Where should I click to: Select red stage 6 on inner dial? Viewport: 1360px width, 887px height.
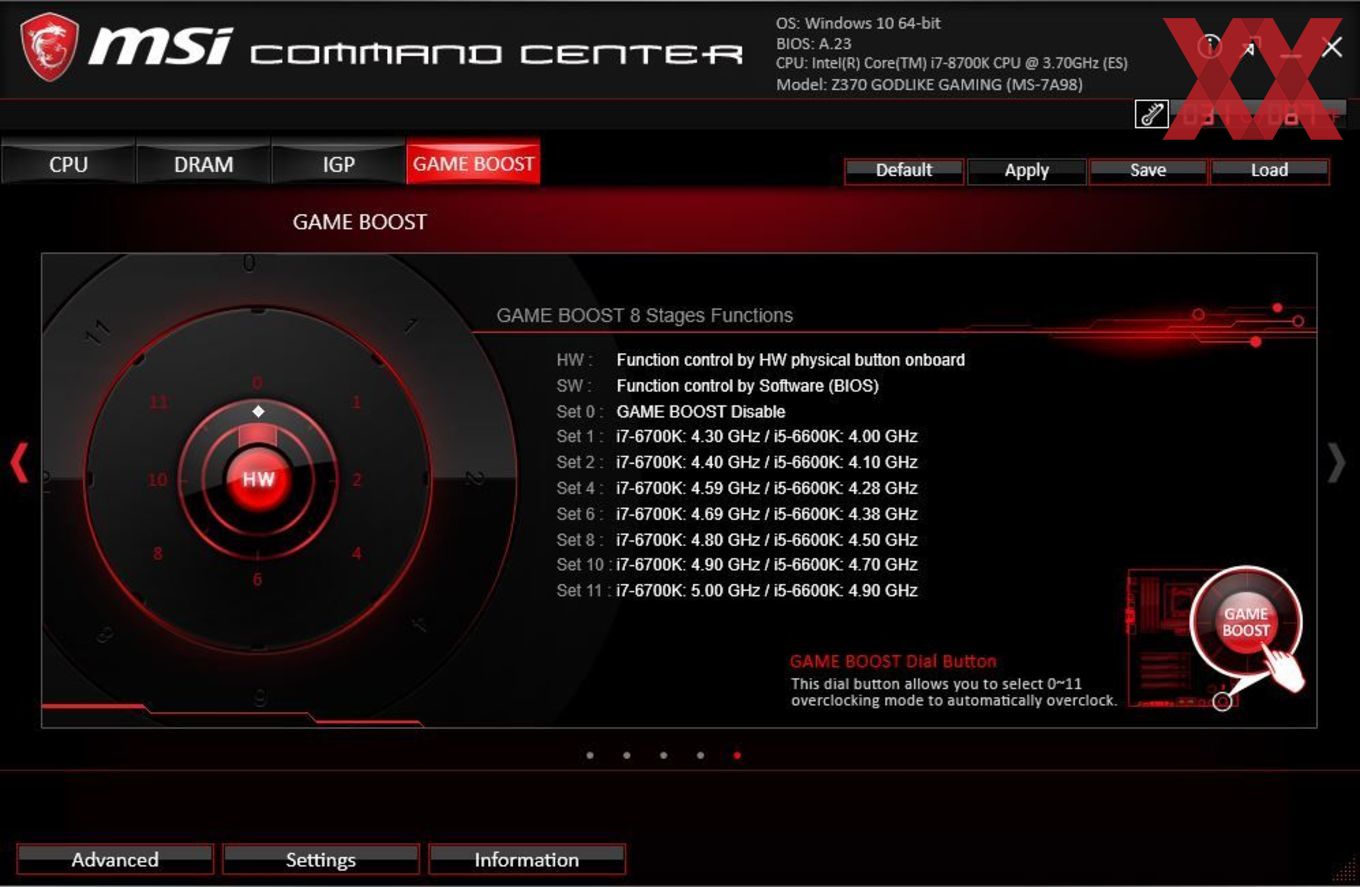(257, 580)
